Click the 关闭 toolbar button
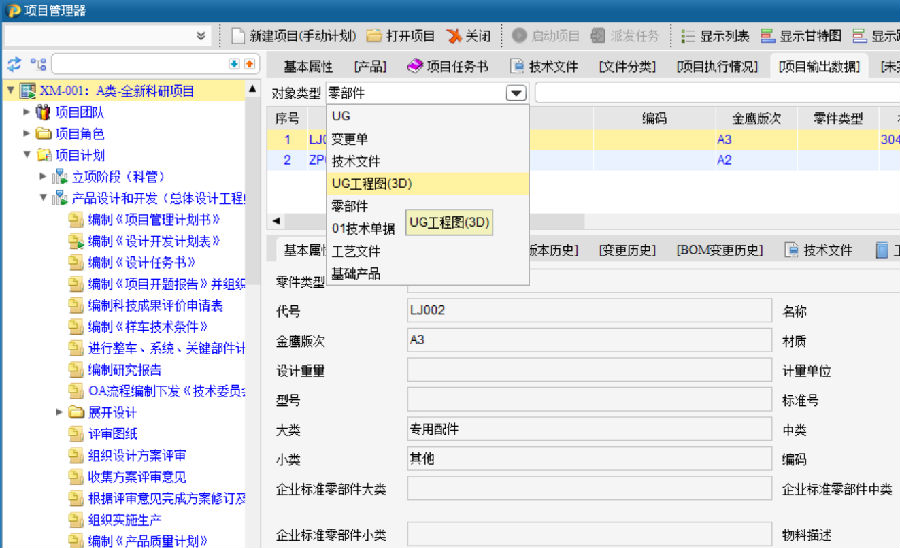Screen dimensions: 900x548 pyautogui.click(x=468, y=35)
